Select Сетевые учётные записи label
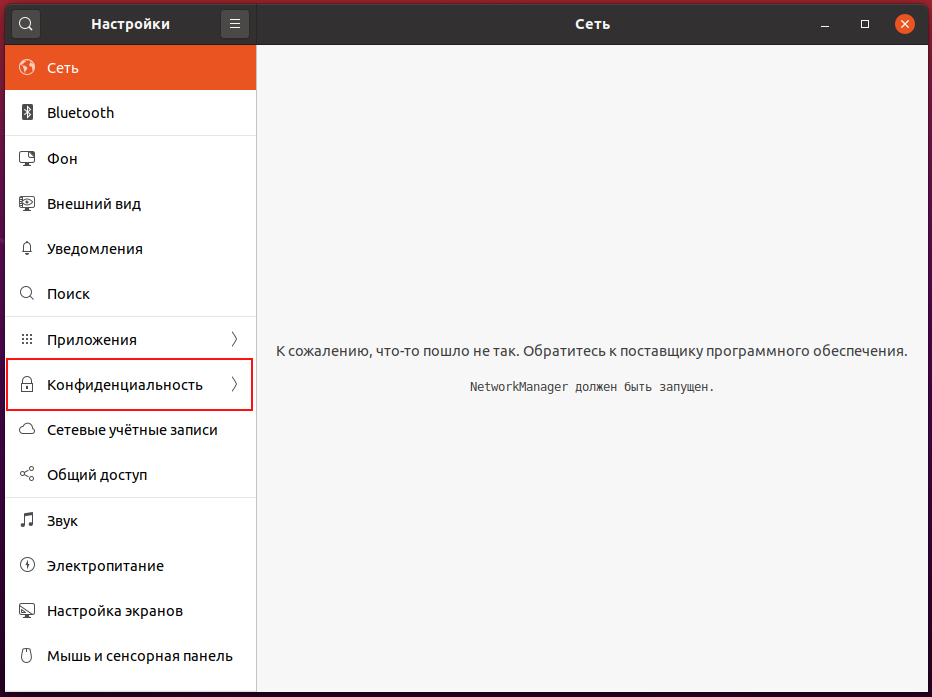This screenshot has height=697, width=932. pyautogui.click(x=133, y=430)
